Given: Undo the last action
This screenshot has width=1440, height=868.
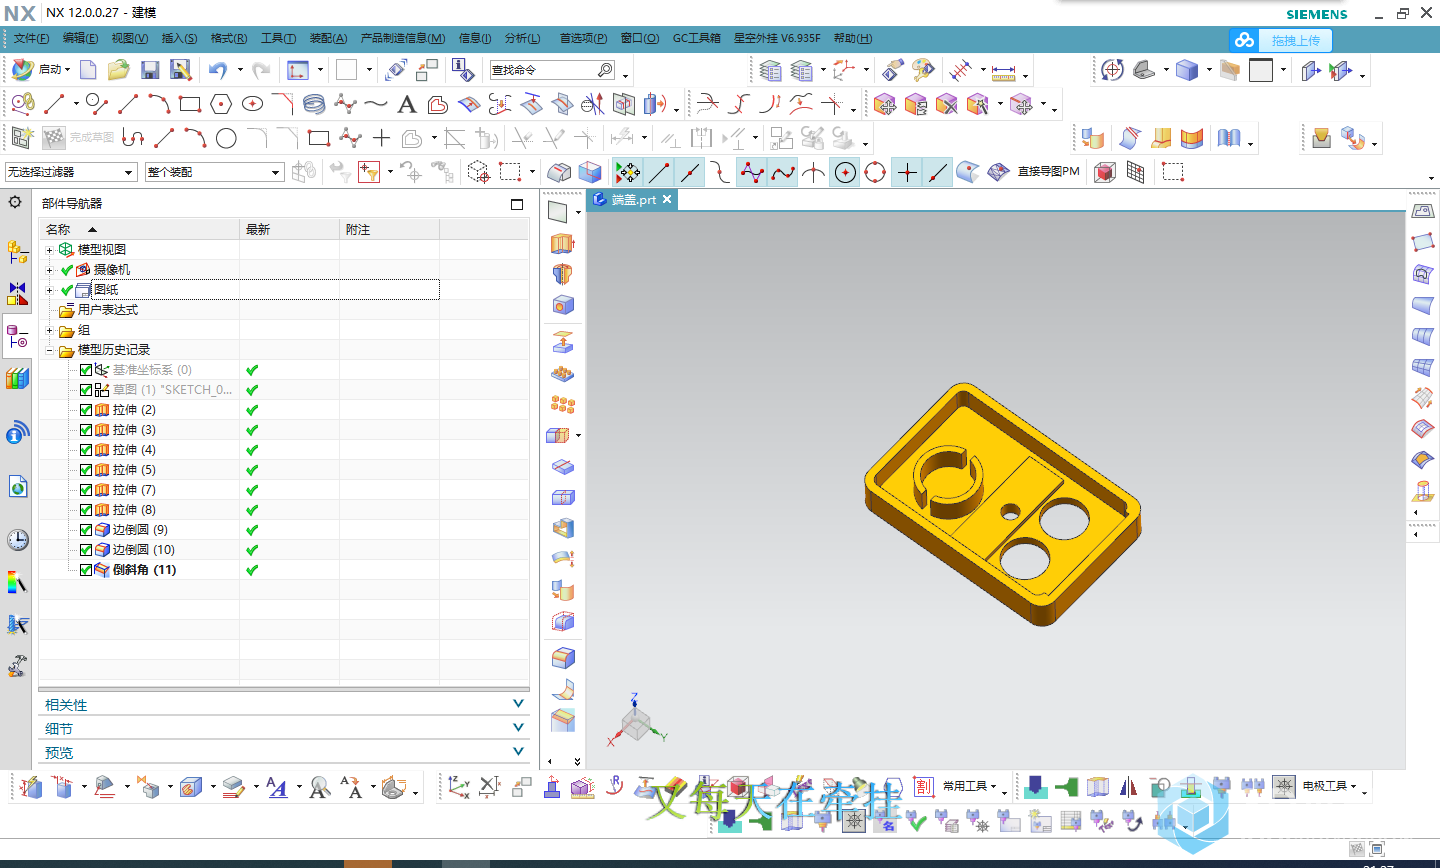Looking at the screenshot, I should click(218, 70).
